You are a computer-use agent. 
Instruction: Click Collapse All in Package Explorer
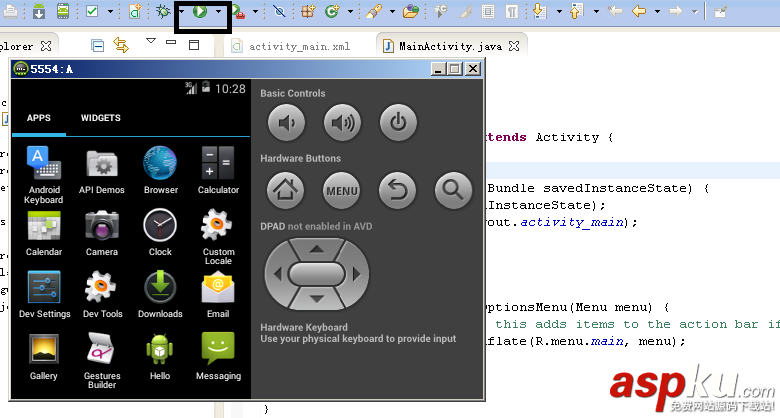coord(98,46)
